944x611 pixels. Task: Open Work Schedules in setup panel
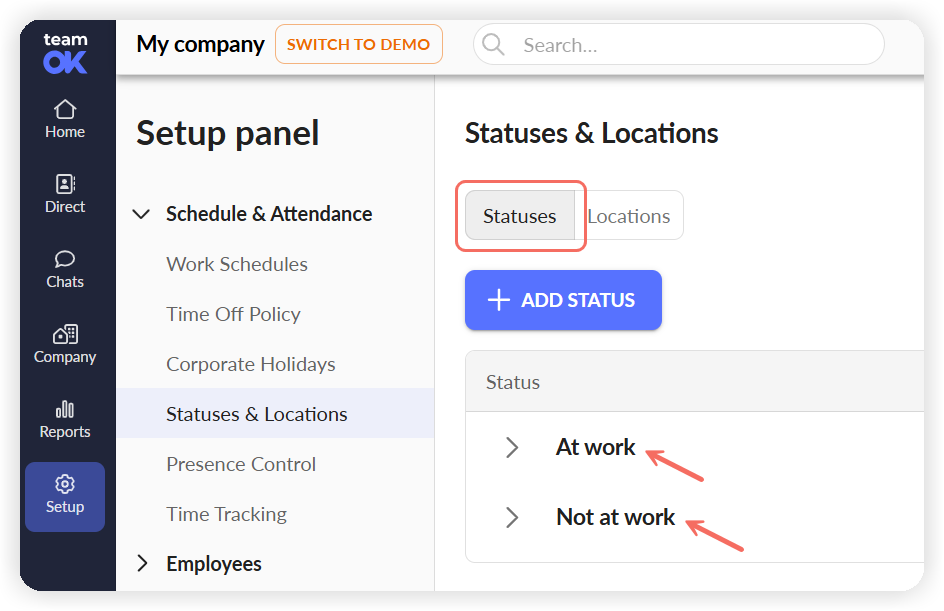coord(237,264)
